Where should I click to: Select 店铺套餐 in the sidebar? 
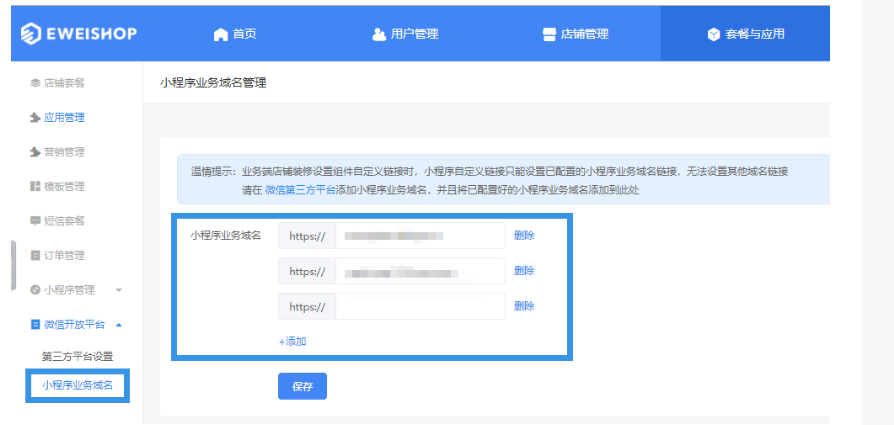tap(64, 83)
